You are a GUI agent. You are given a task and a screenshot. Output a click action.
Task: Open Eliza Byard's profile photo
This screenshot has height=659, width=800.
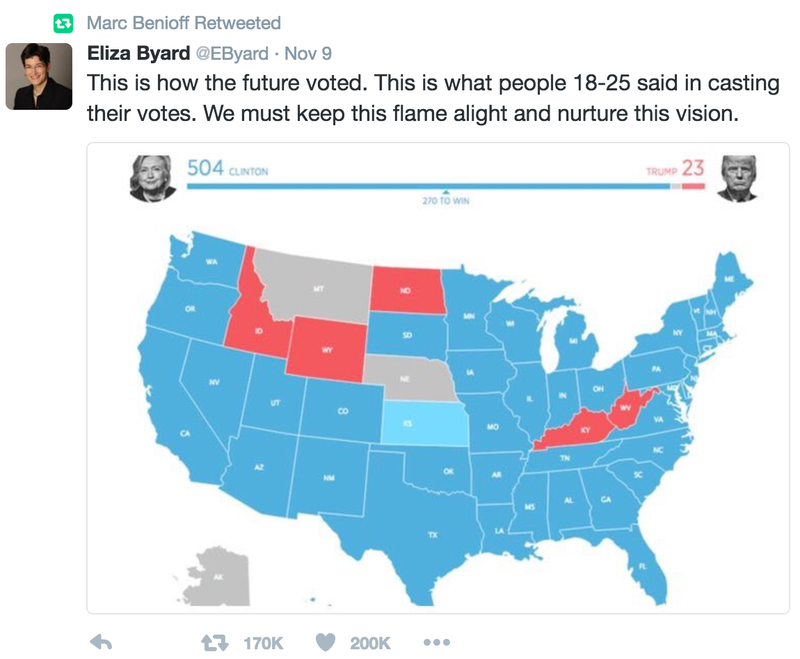(39, 77)
